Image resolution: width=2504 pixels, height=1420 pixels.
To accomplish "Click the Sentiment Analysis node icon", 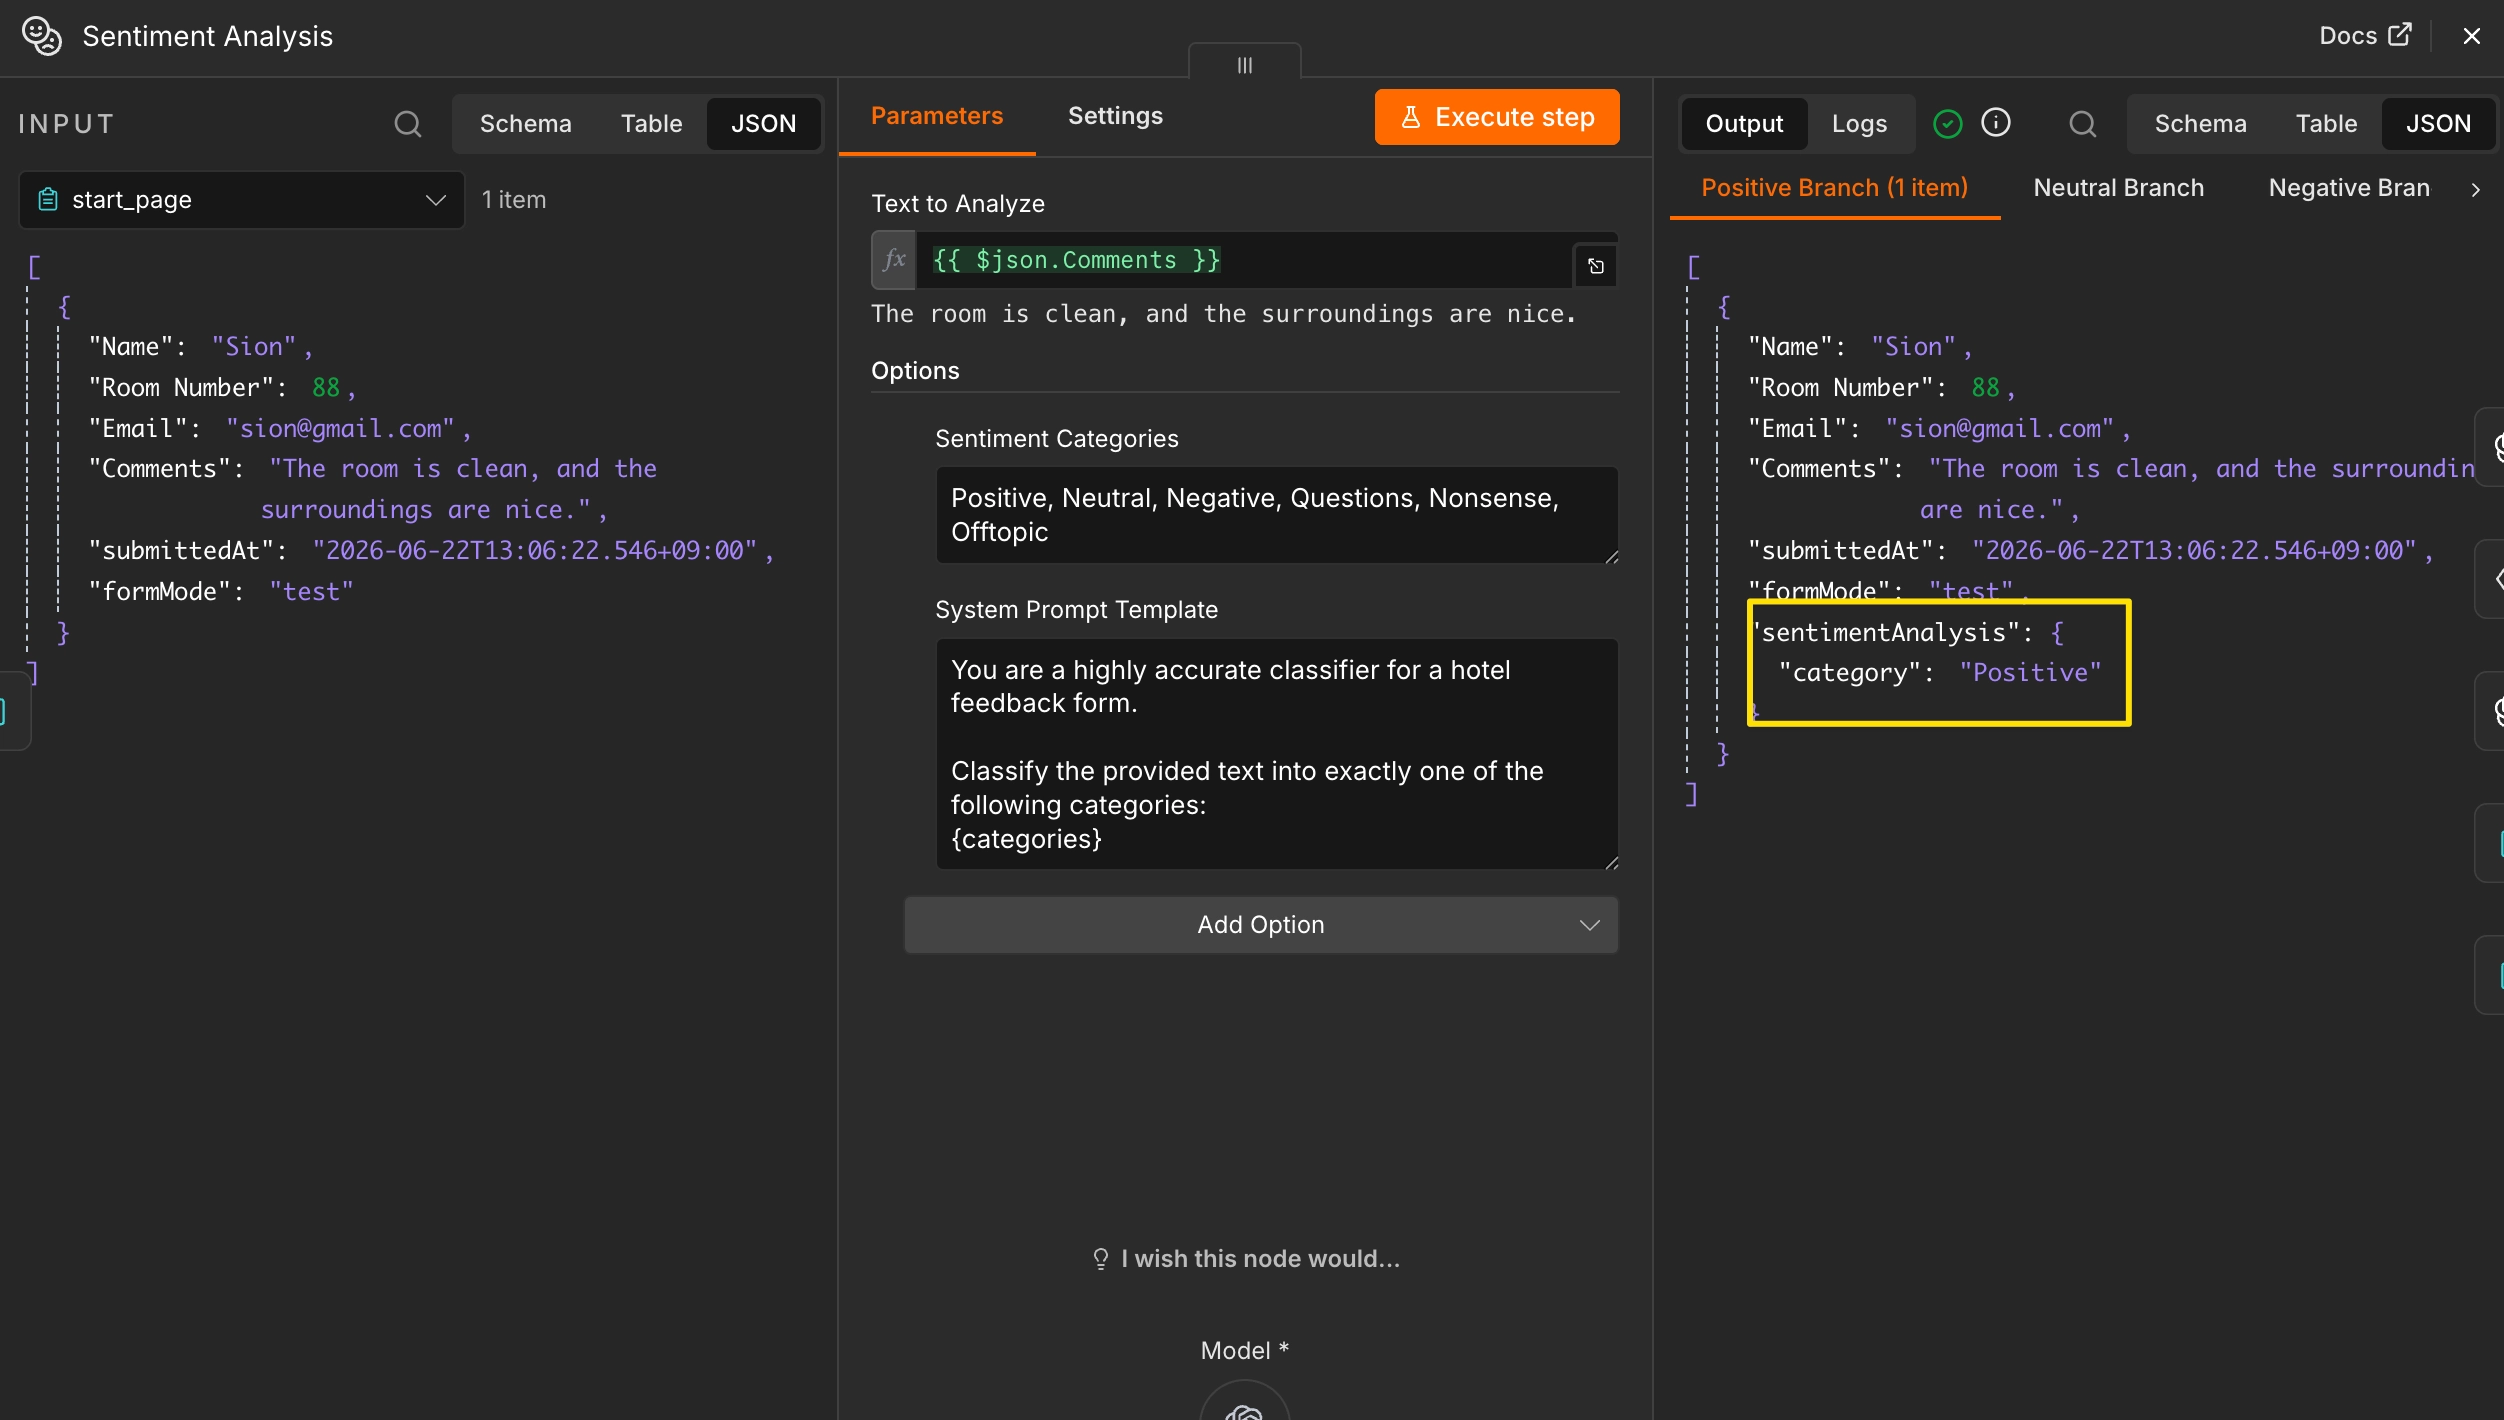I will coord(42,37).
